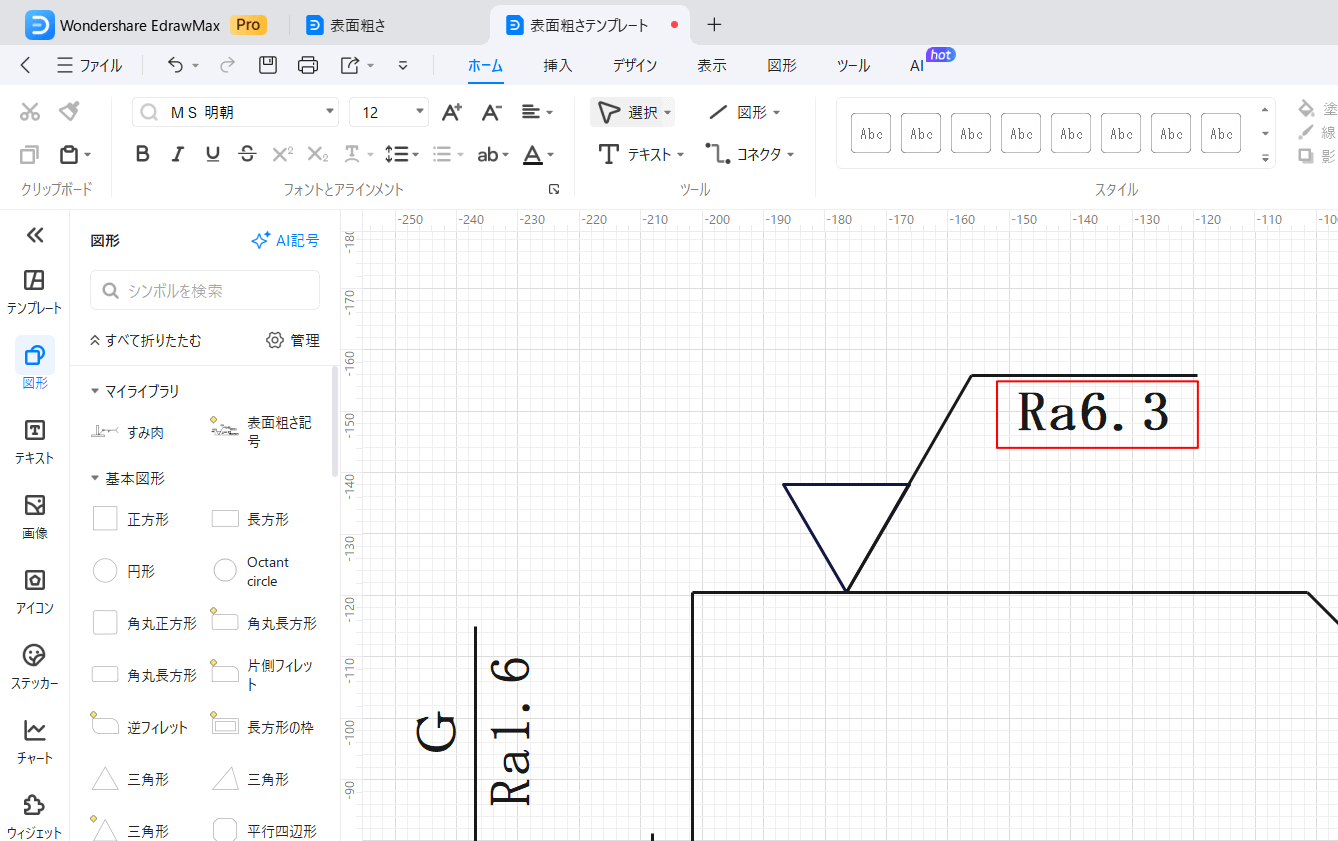Open the 図形 sidebar panel

(35, 365)
